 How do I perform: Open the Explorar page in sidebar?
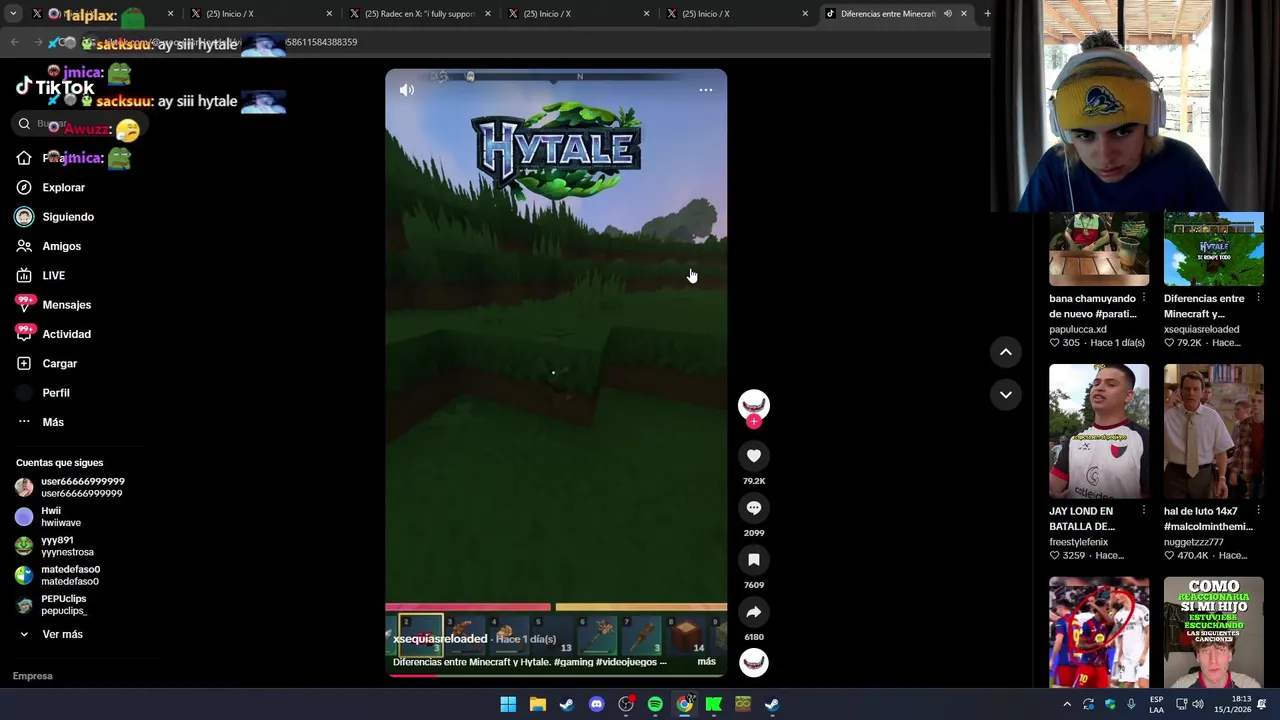point(51,187)
